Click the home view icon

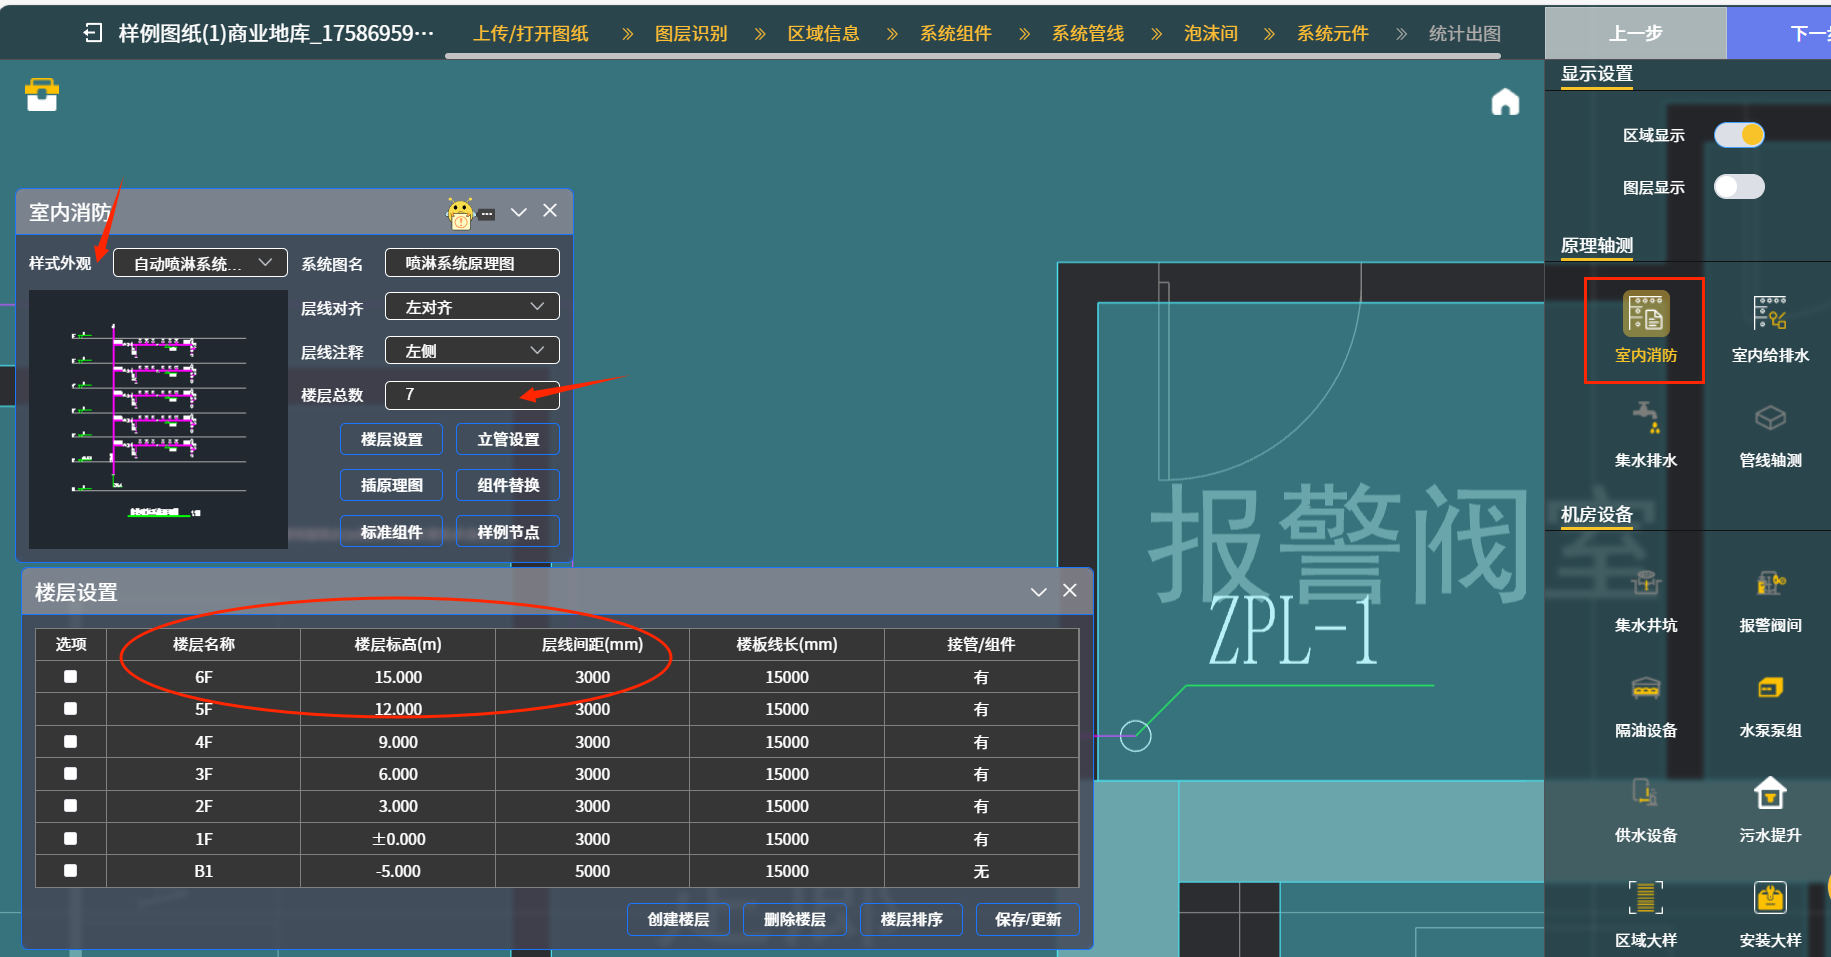(x=1505, y=102)
